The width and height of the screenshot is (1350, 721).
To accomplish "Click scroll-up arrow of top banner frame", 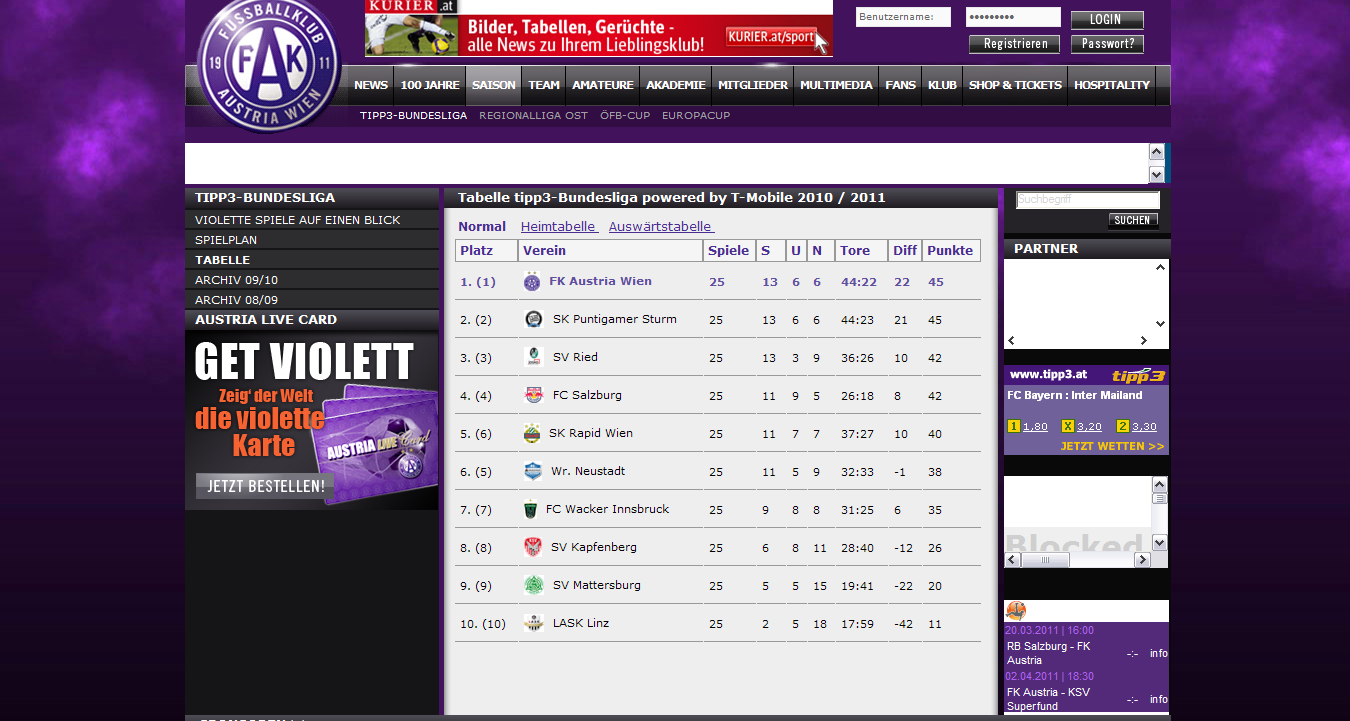I will point(1157,152).
